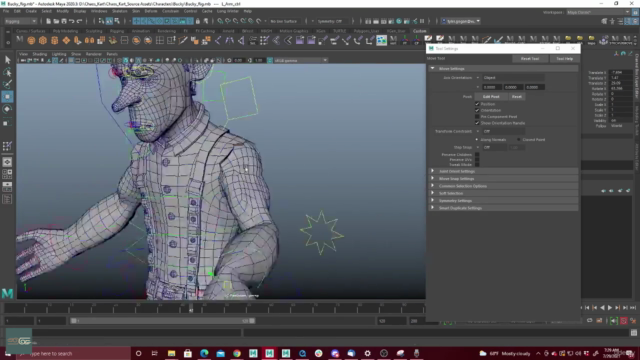
Task: Click the red Auto Keyframe toggle icon
Action: 624,321
